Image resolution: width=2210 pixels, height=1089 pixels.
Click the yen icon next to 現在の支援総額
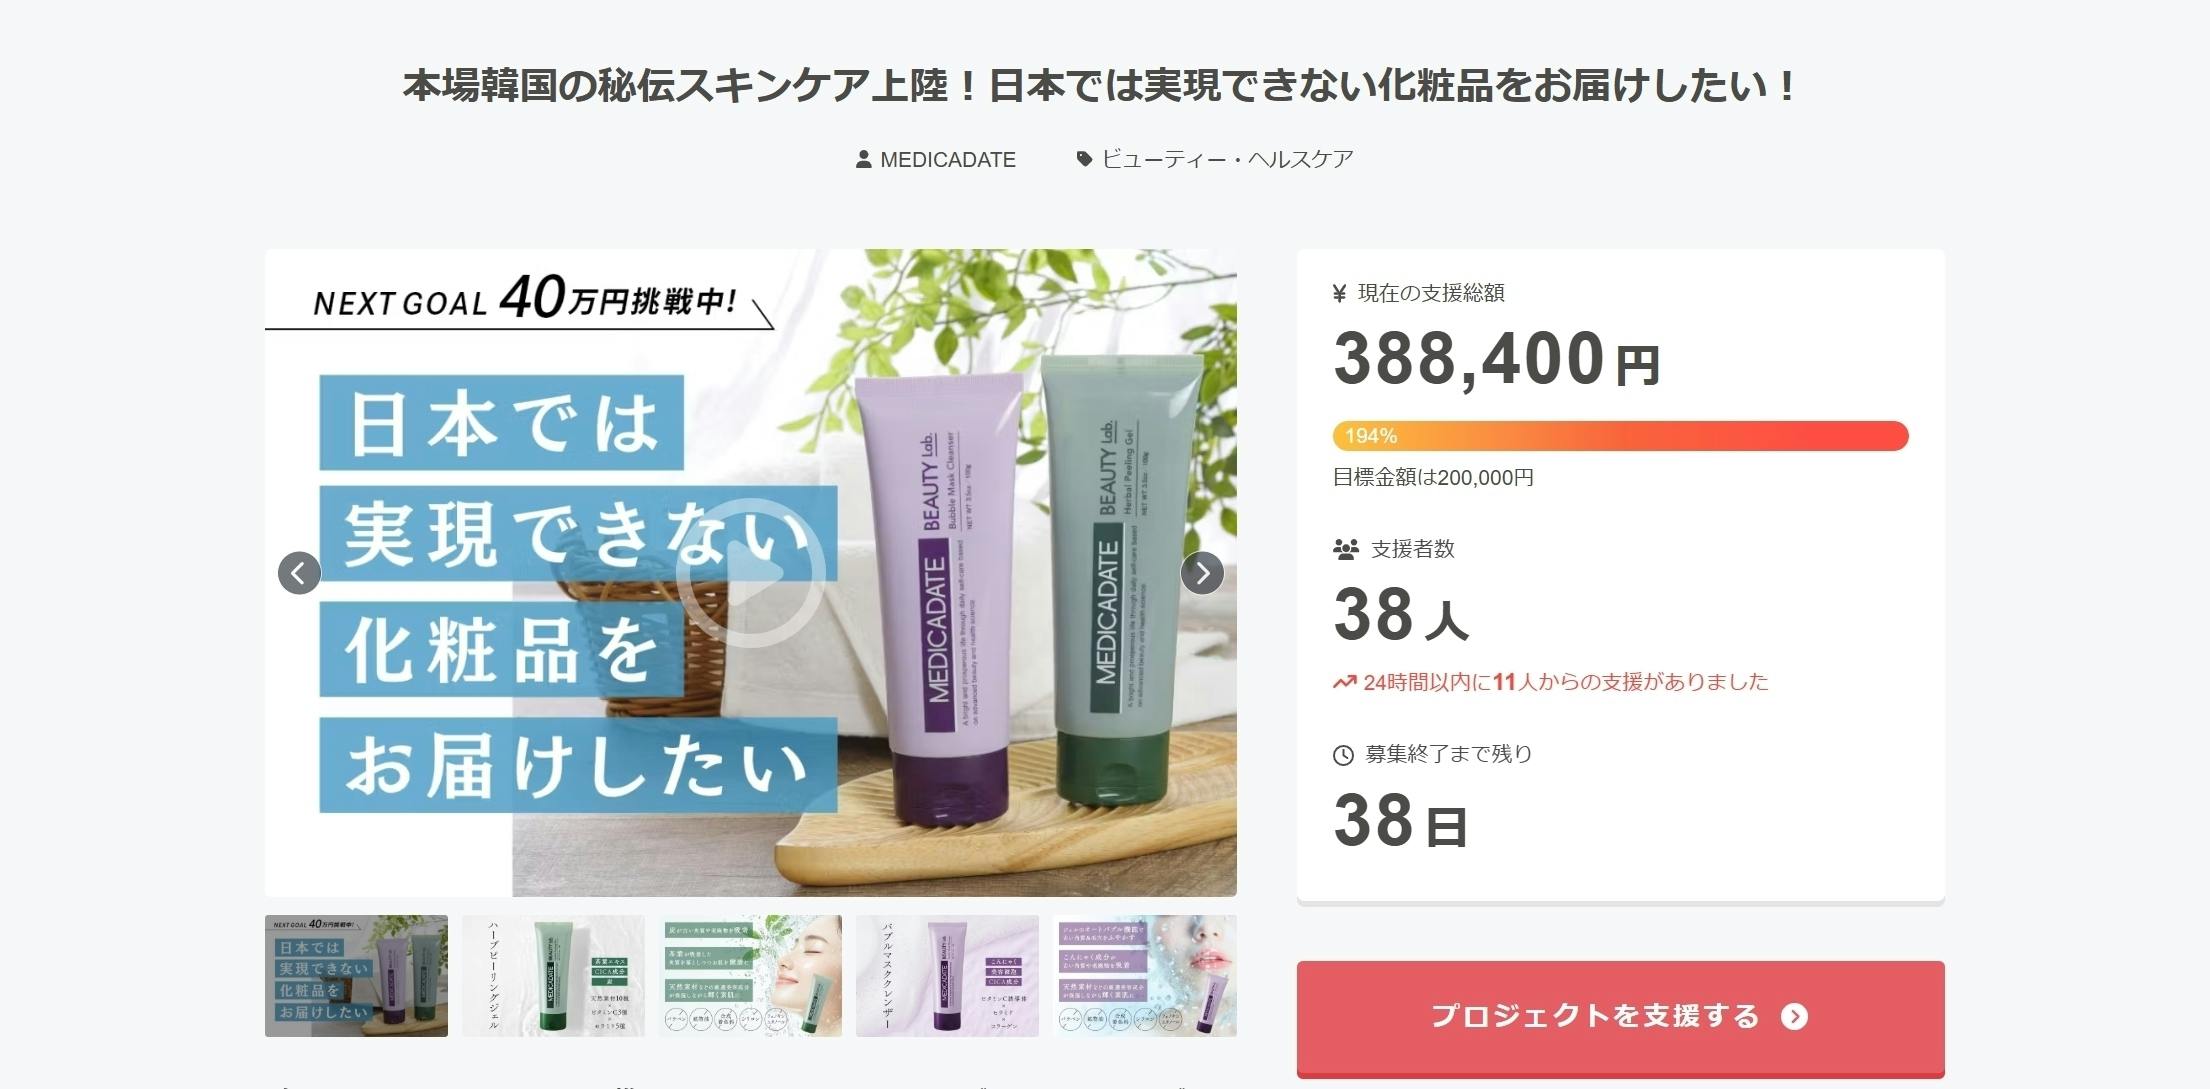(1340, 293)
